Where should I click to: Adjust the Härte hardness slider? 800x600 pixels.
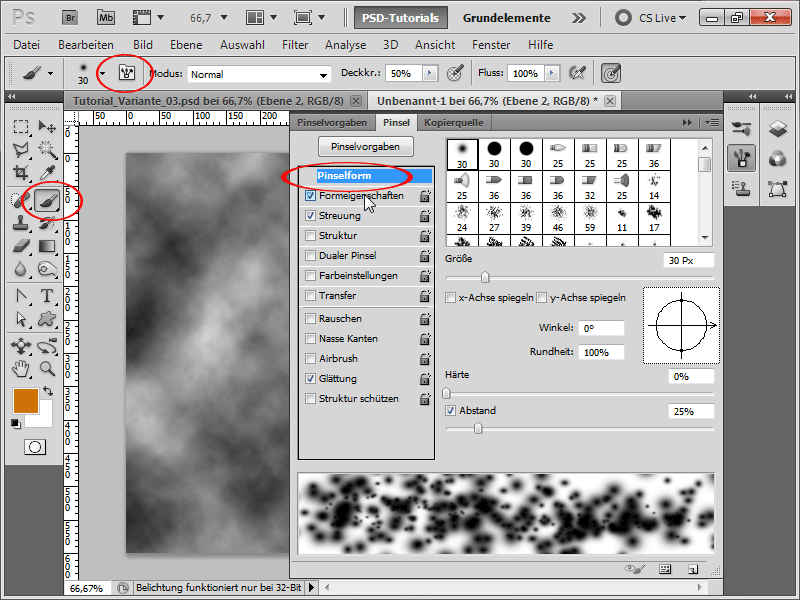pyautogui.click(x=446, y=393)
